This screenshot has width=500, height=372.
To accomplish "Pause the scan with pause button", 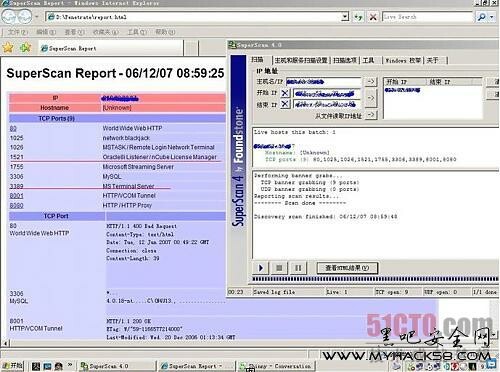I will 298,268.
